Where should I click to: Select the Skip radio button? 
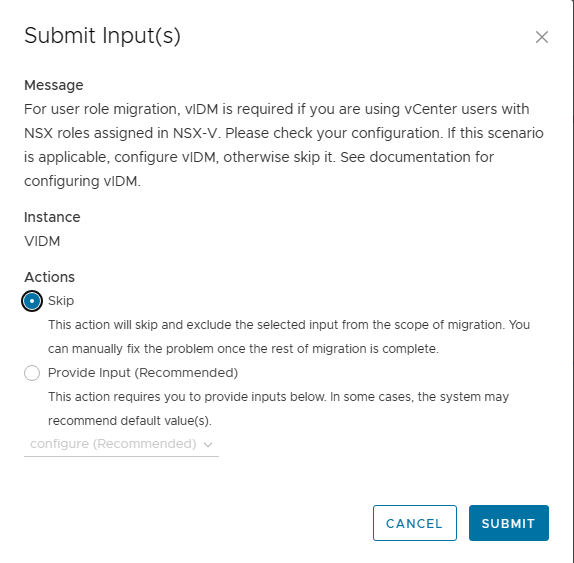tap(32, 301)
